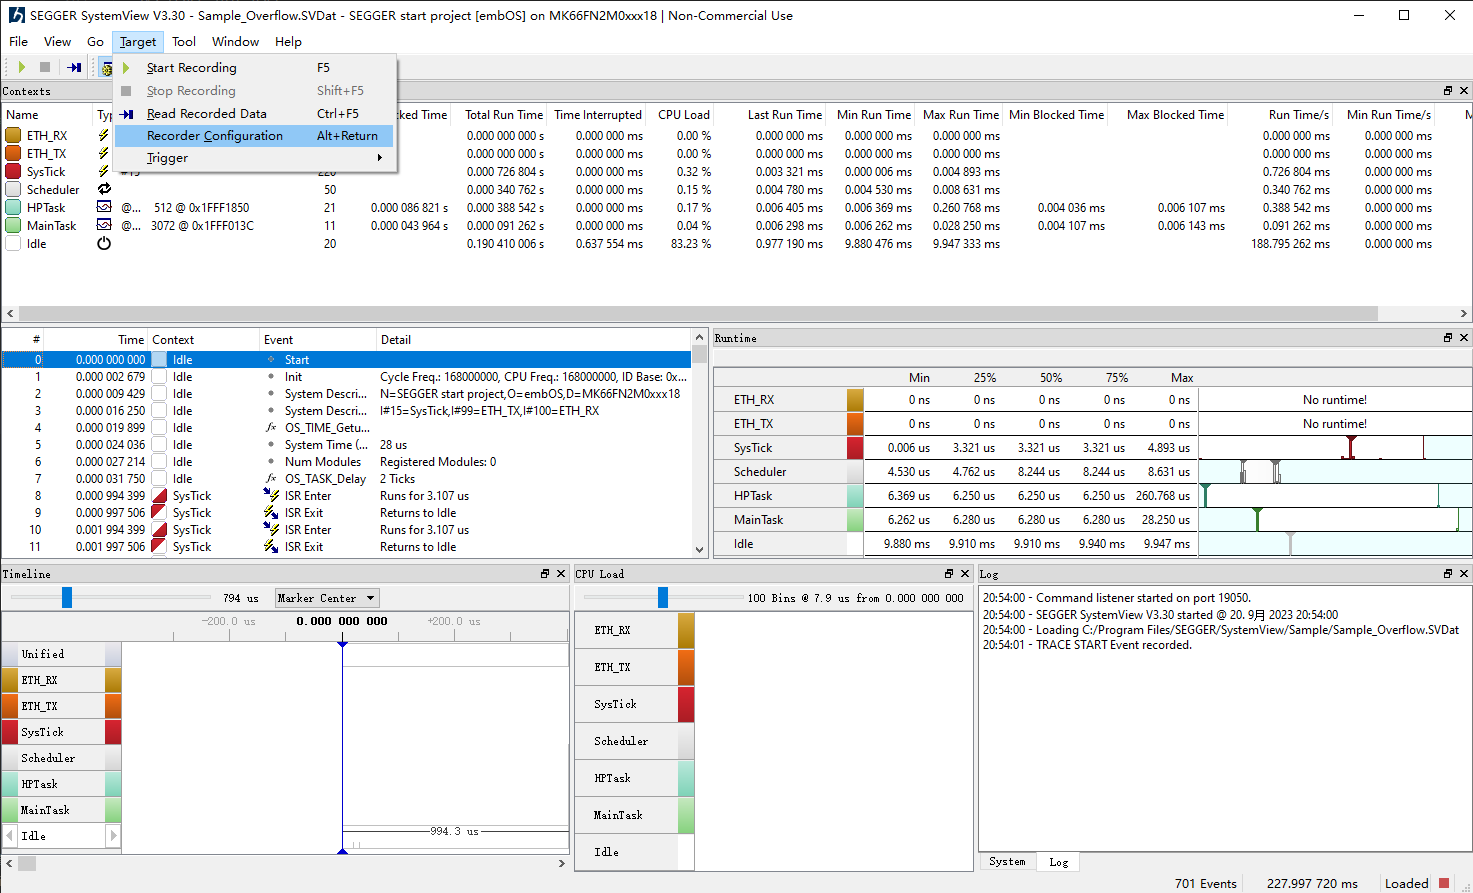This screenshot has width=1473, height=893.
Task: Click the HPTask color swatch in Contexts
Action: pyautogui.click(x=13, y=207)
